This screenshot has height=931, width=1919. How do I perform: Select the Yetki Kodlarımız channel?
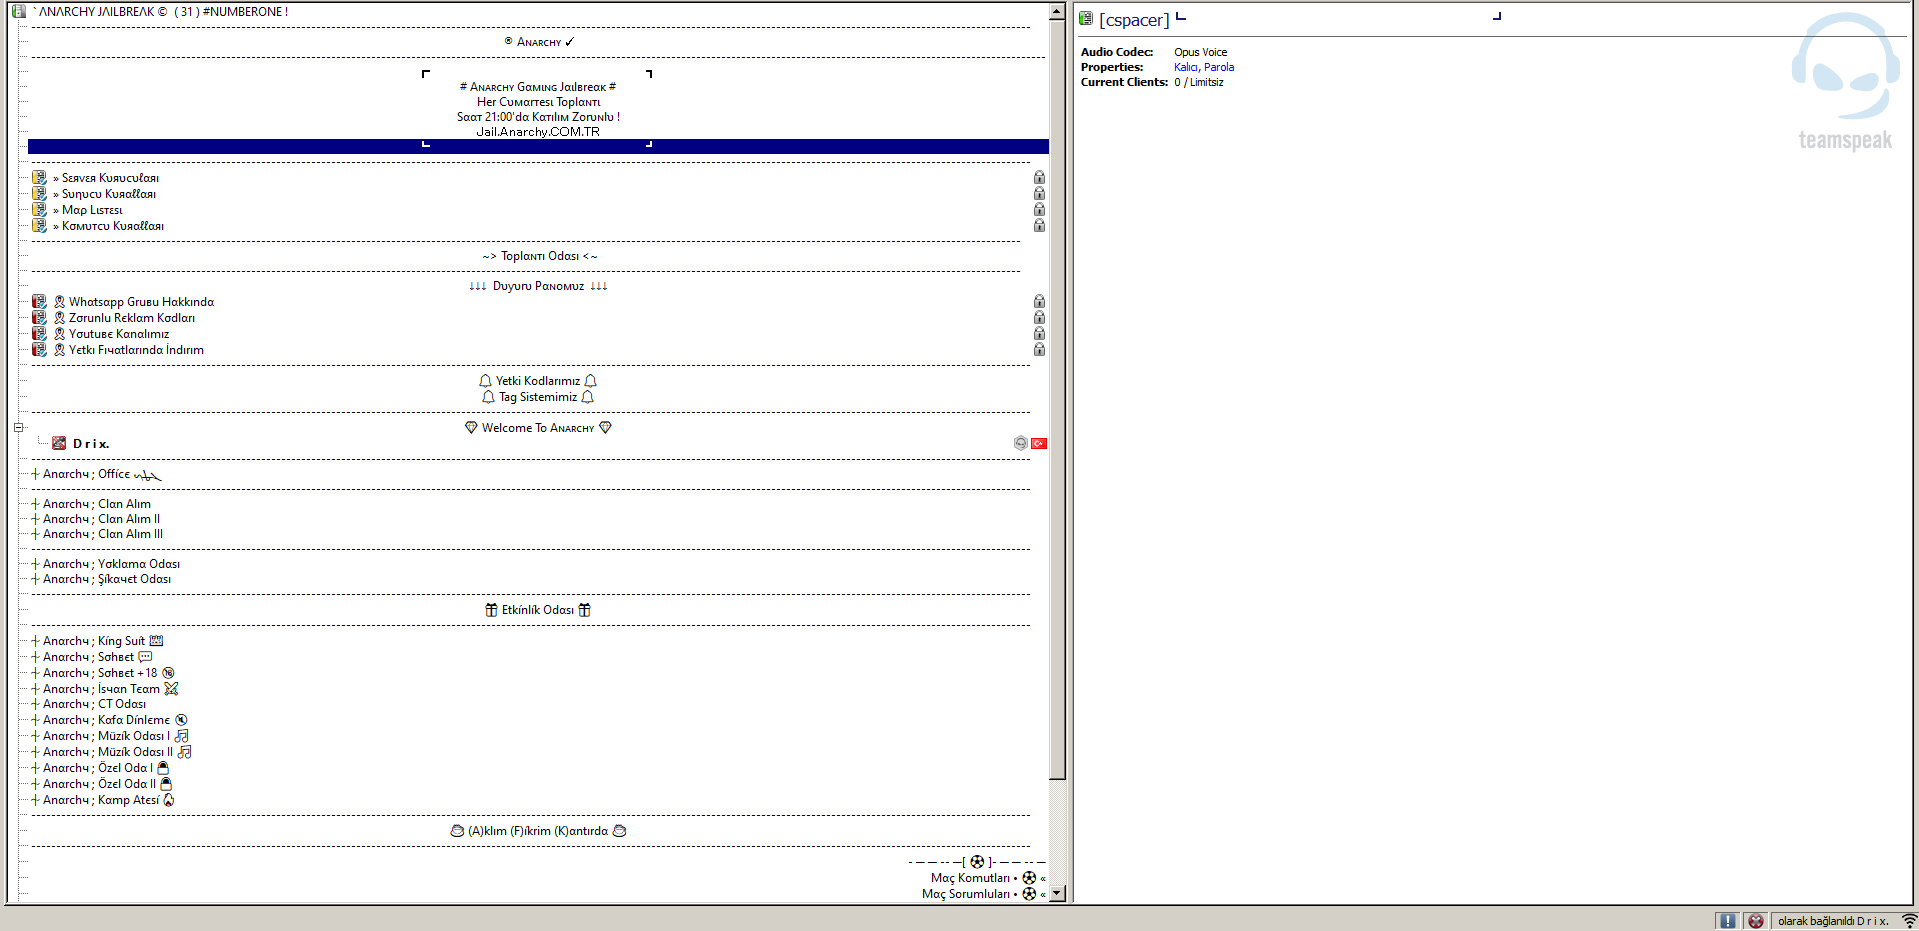point(539,381)
